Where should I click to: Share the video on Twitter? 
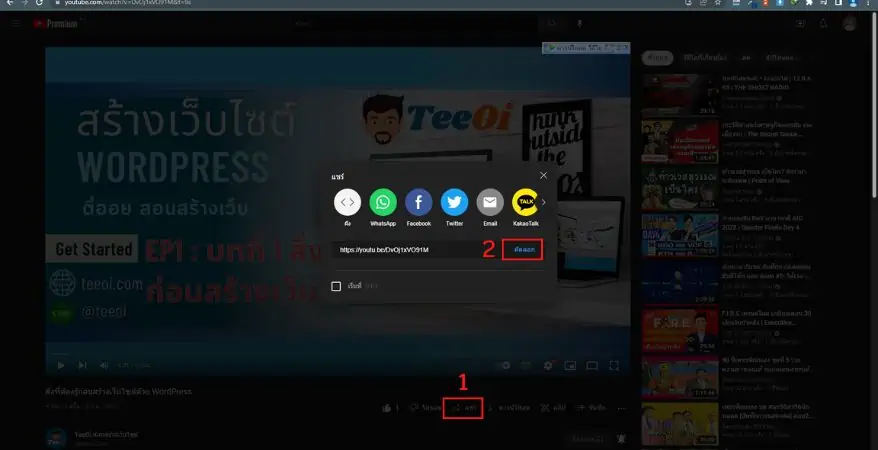tap(454, 202)
